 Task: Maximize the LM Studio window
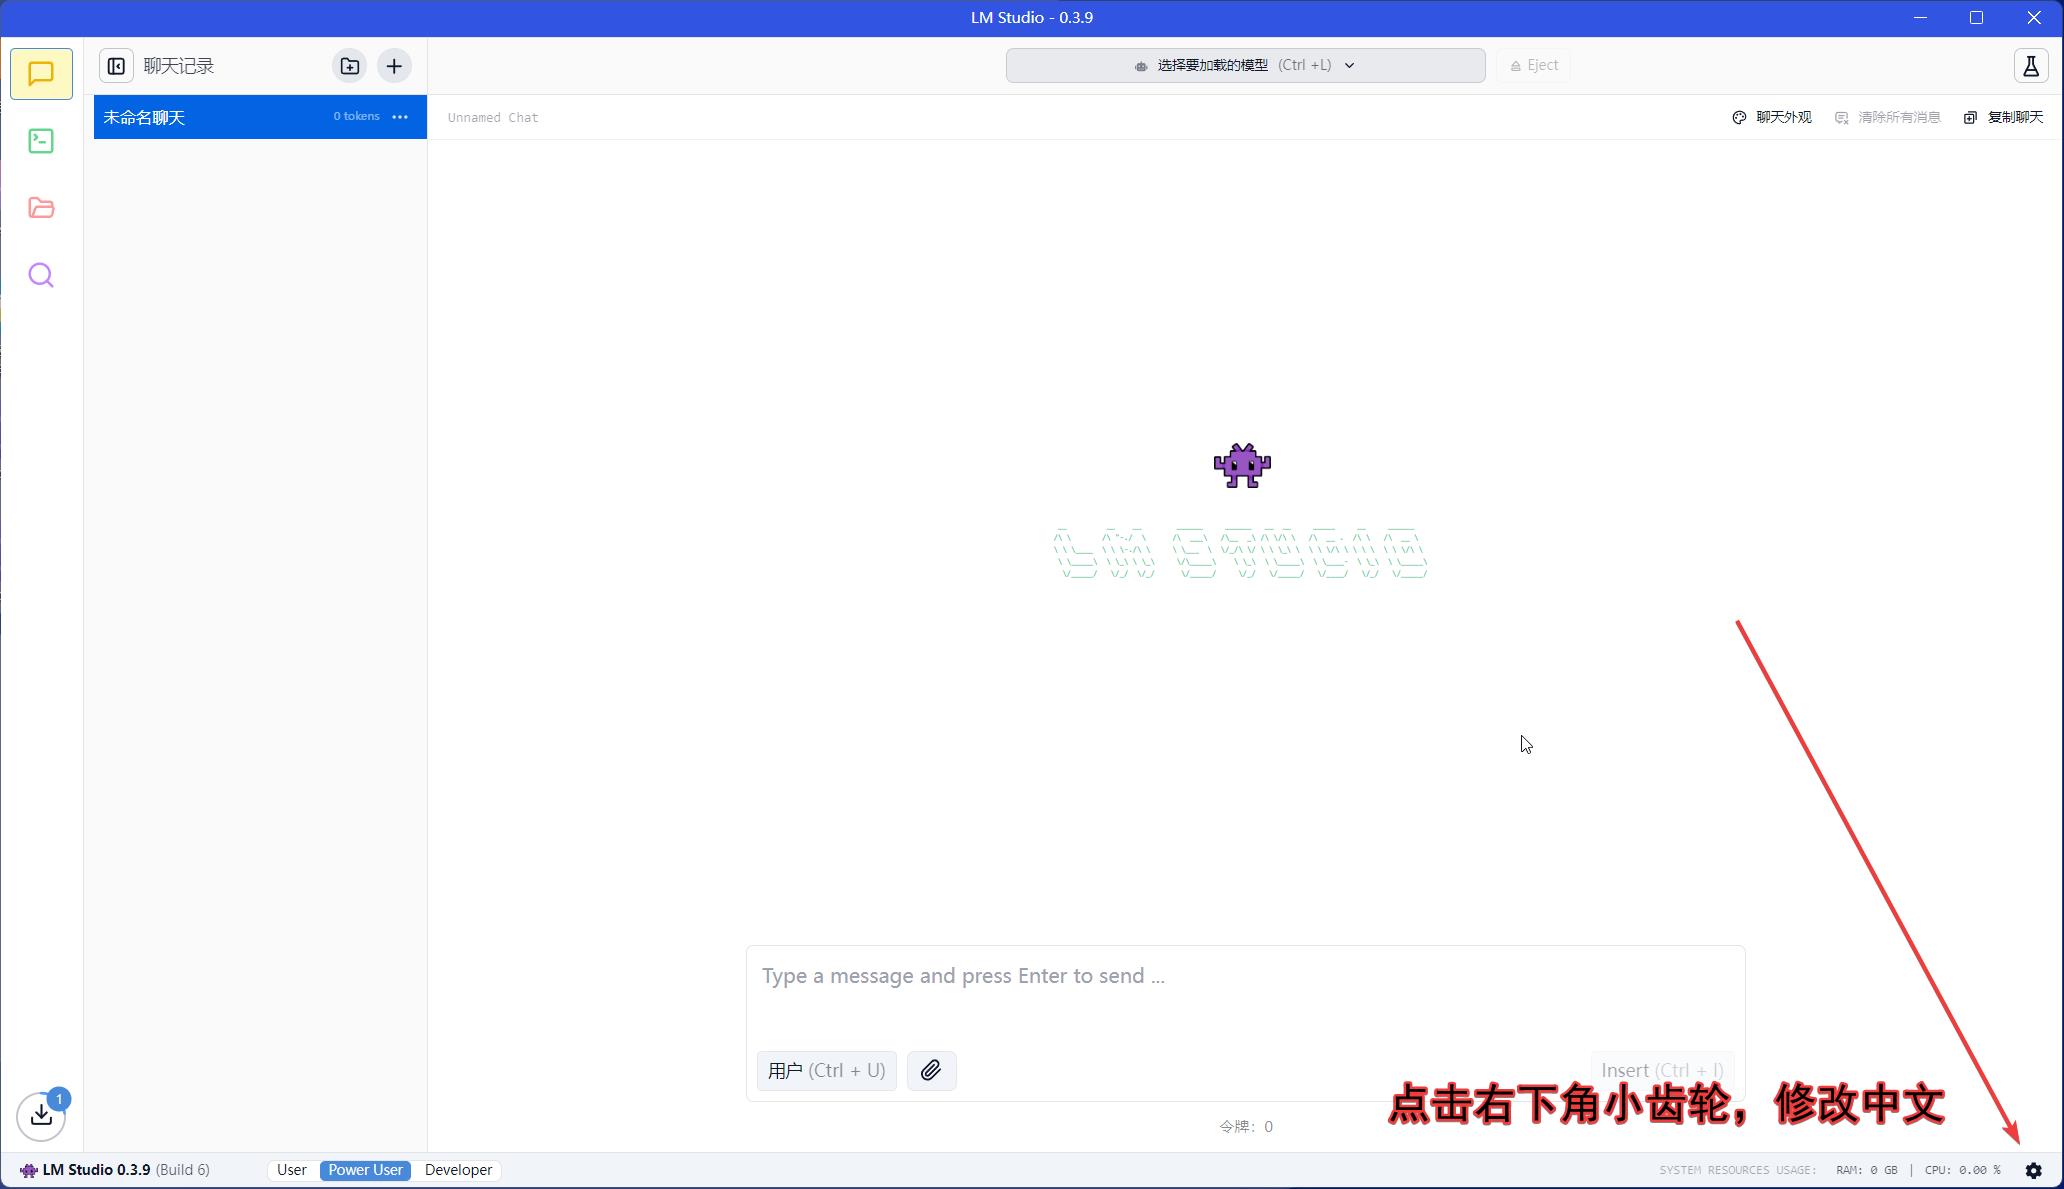tap(1976, 18)
